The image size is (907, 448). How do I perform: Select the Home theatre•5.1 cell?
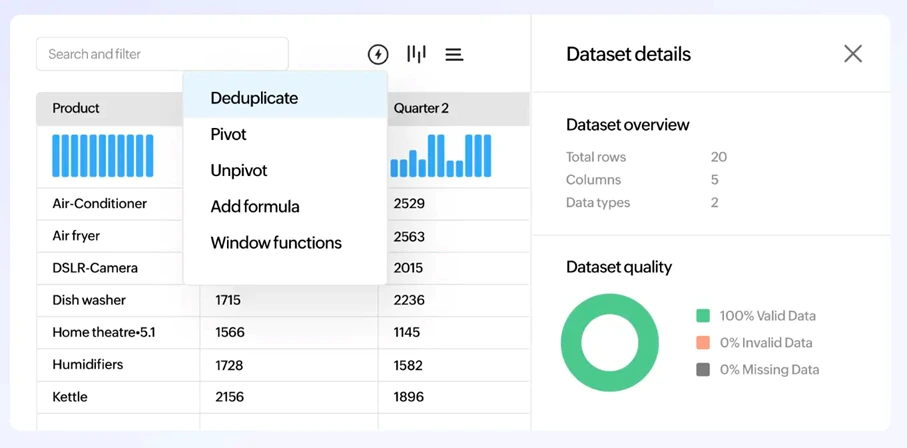[118, 332]
